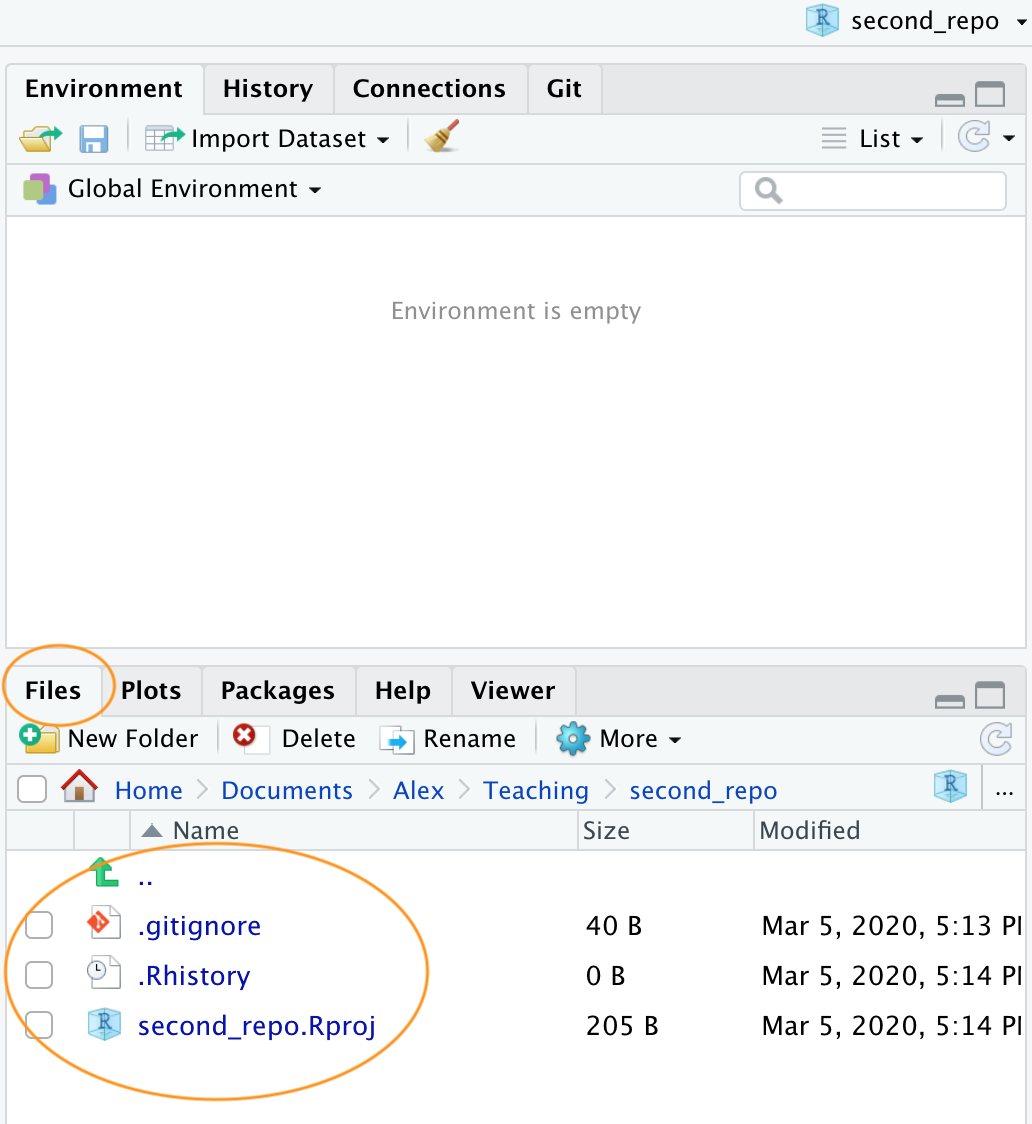
Task: Click the red Delete icon
Action: pyautogui.click(x=244, y=738)
